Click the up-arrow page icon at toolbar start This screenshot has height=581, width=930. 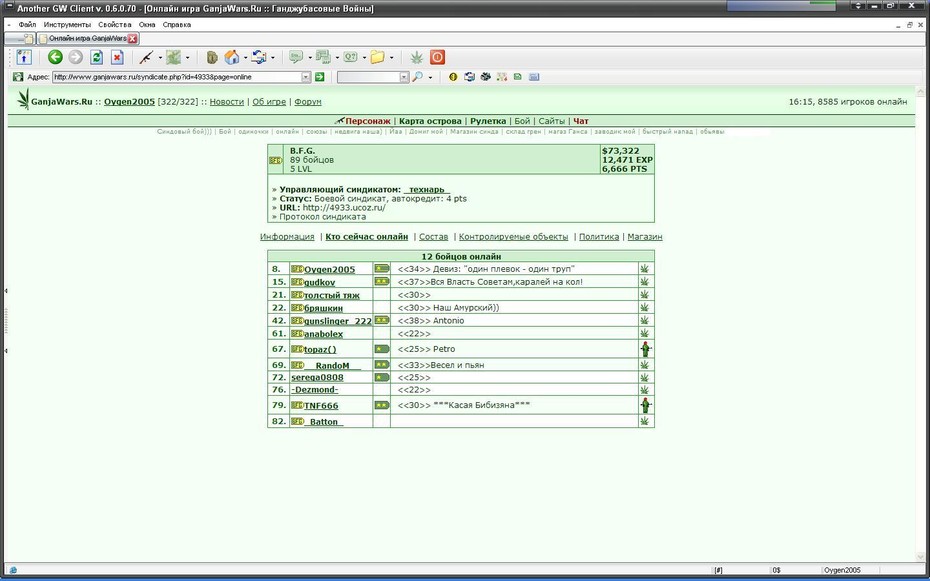(24, 58)
